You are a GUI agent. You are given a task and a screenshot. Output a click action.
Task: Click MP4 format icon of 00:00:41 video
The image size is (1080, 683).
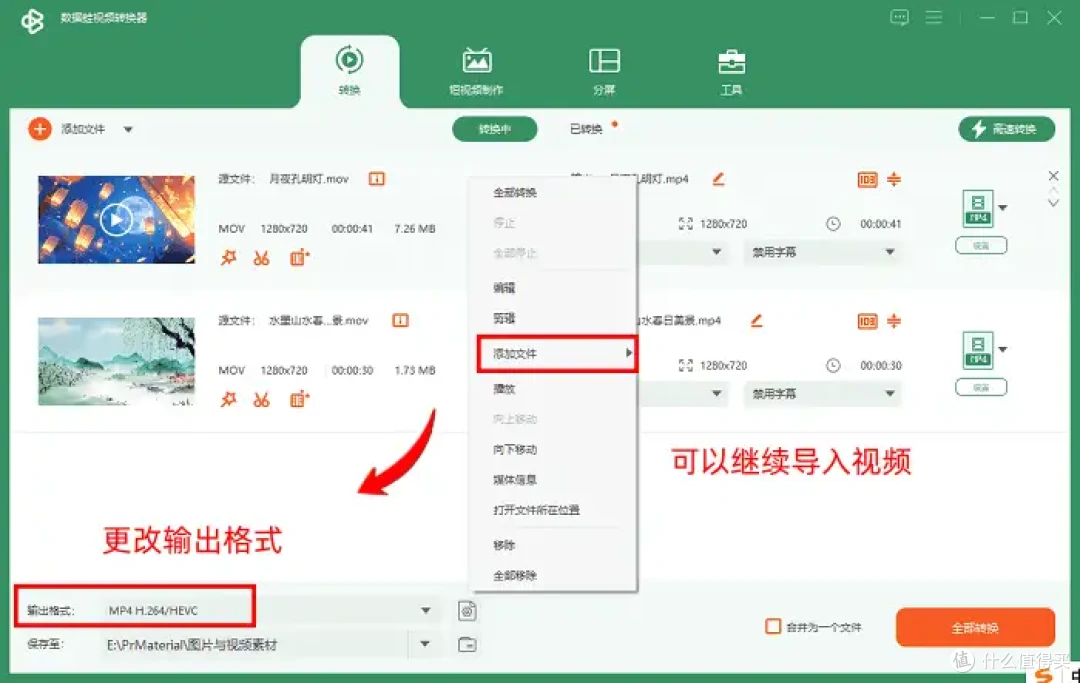click(978, 208)
